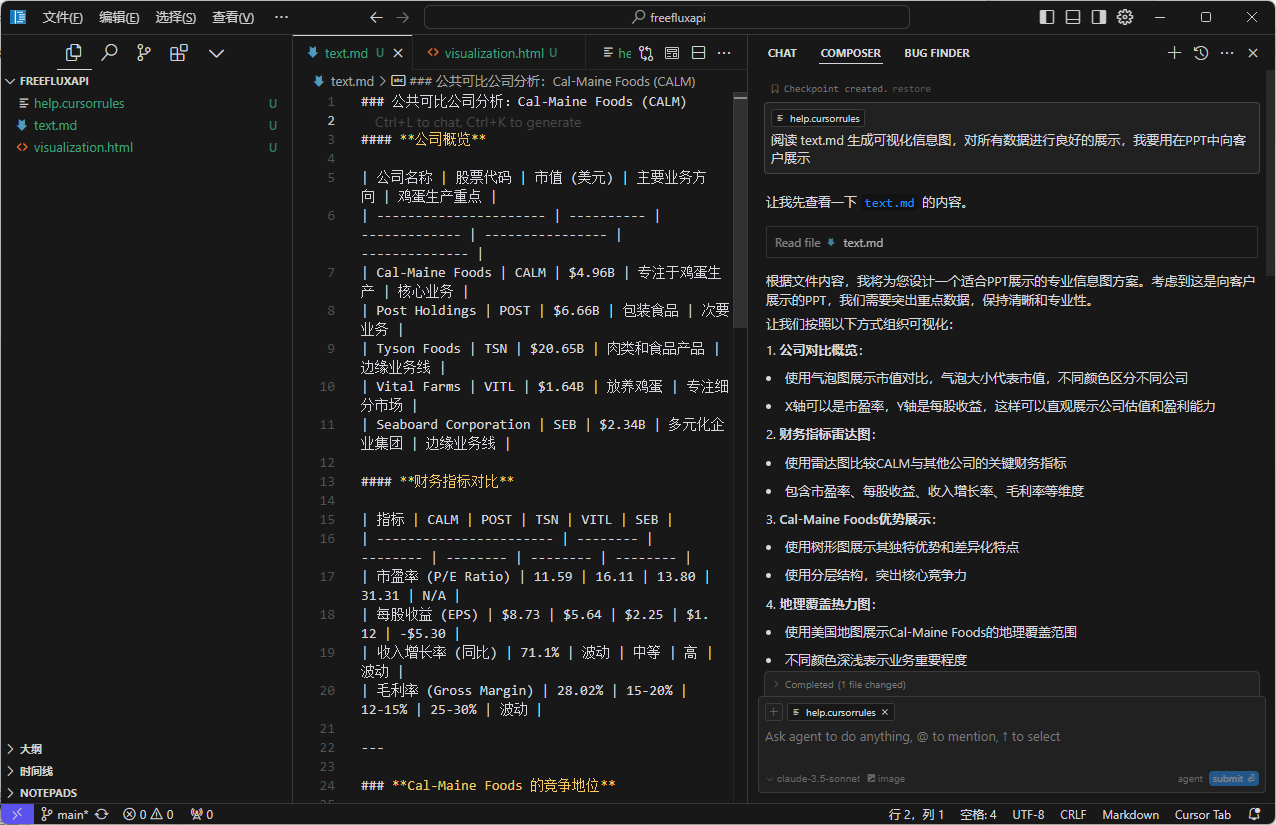Toggle the secondary sidebar layout icon
The height and width of the screenshot is (825, 1276).
point(1099,17)
